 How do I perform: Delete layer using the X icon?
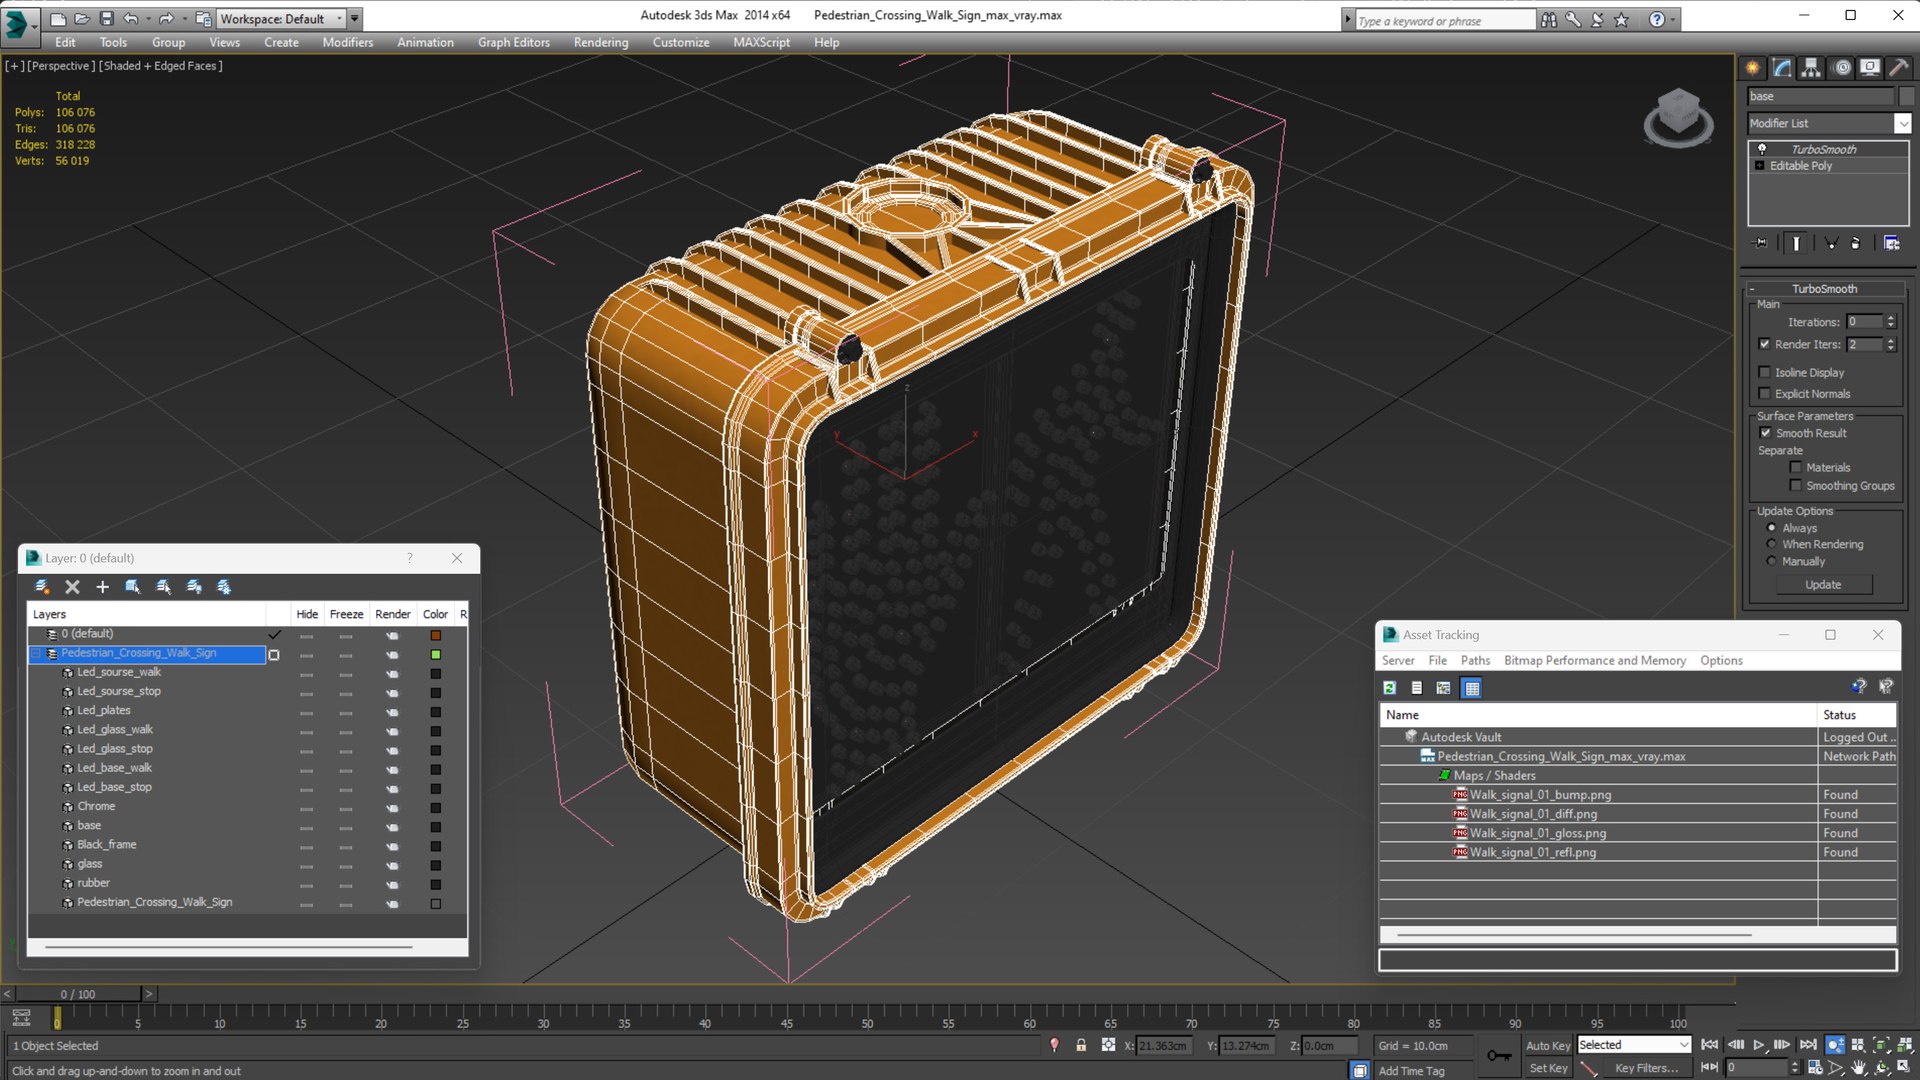[72, 587]
